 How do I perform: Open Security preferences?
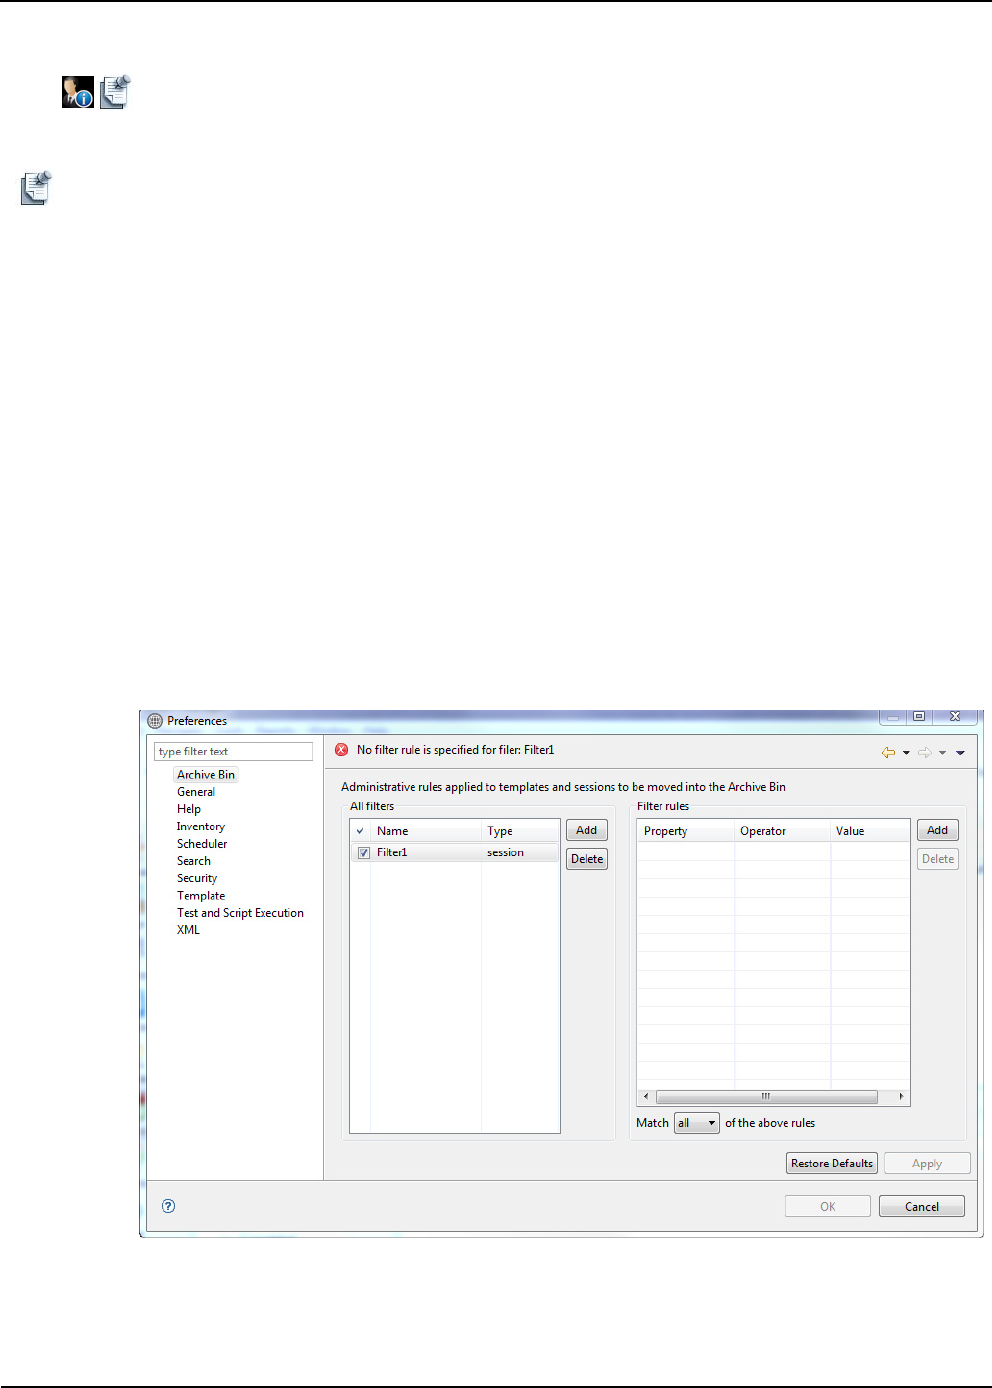[x=197, y=878]
